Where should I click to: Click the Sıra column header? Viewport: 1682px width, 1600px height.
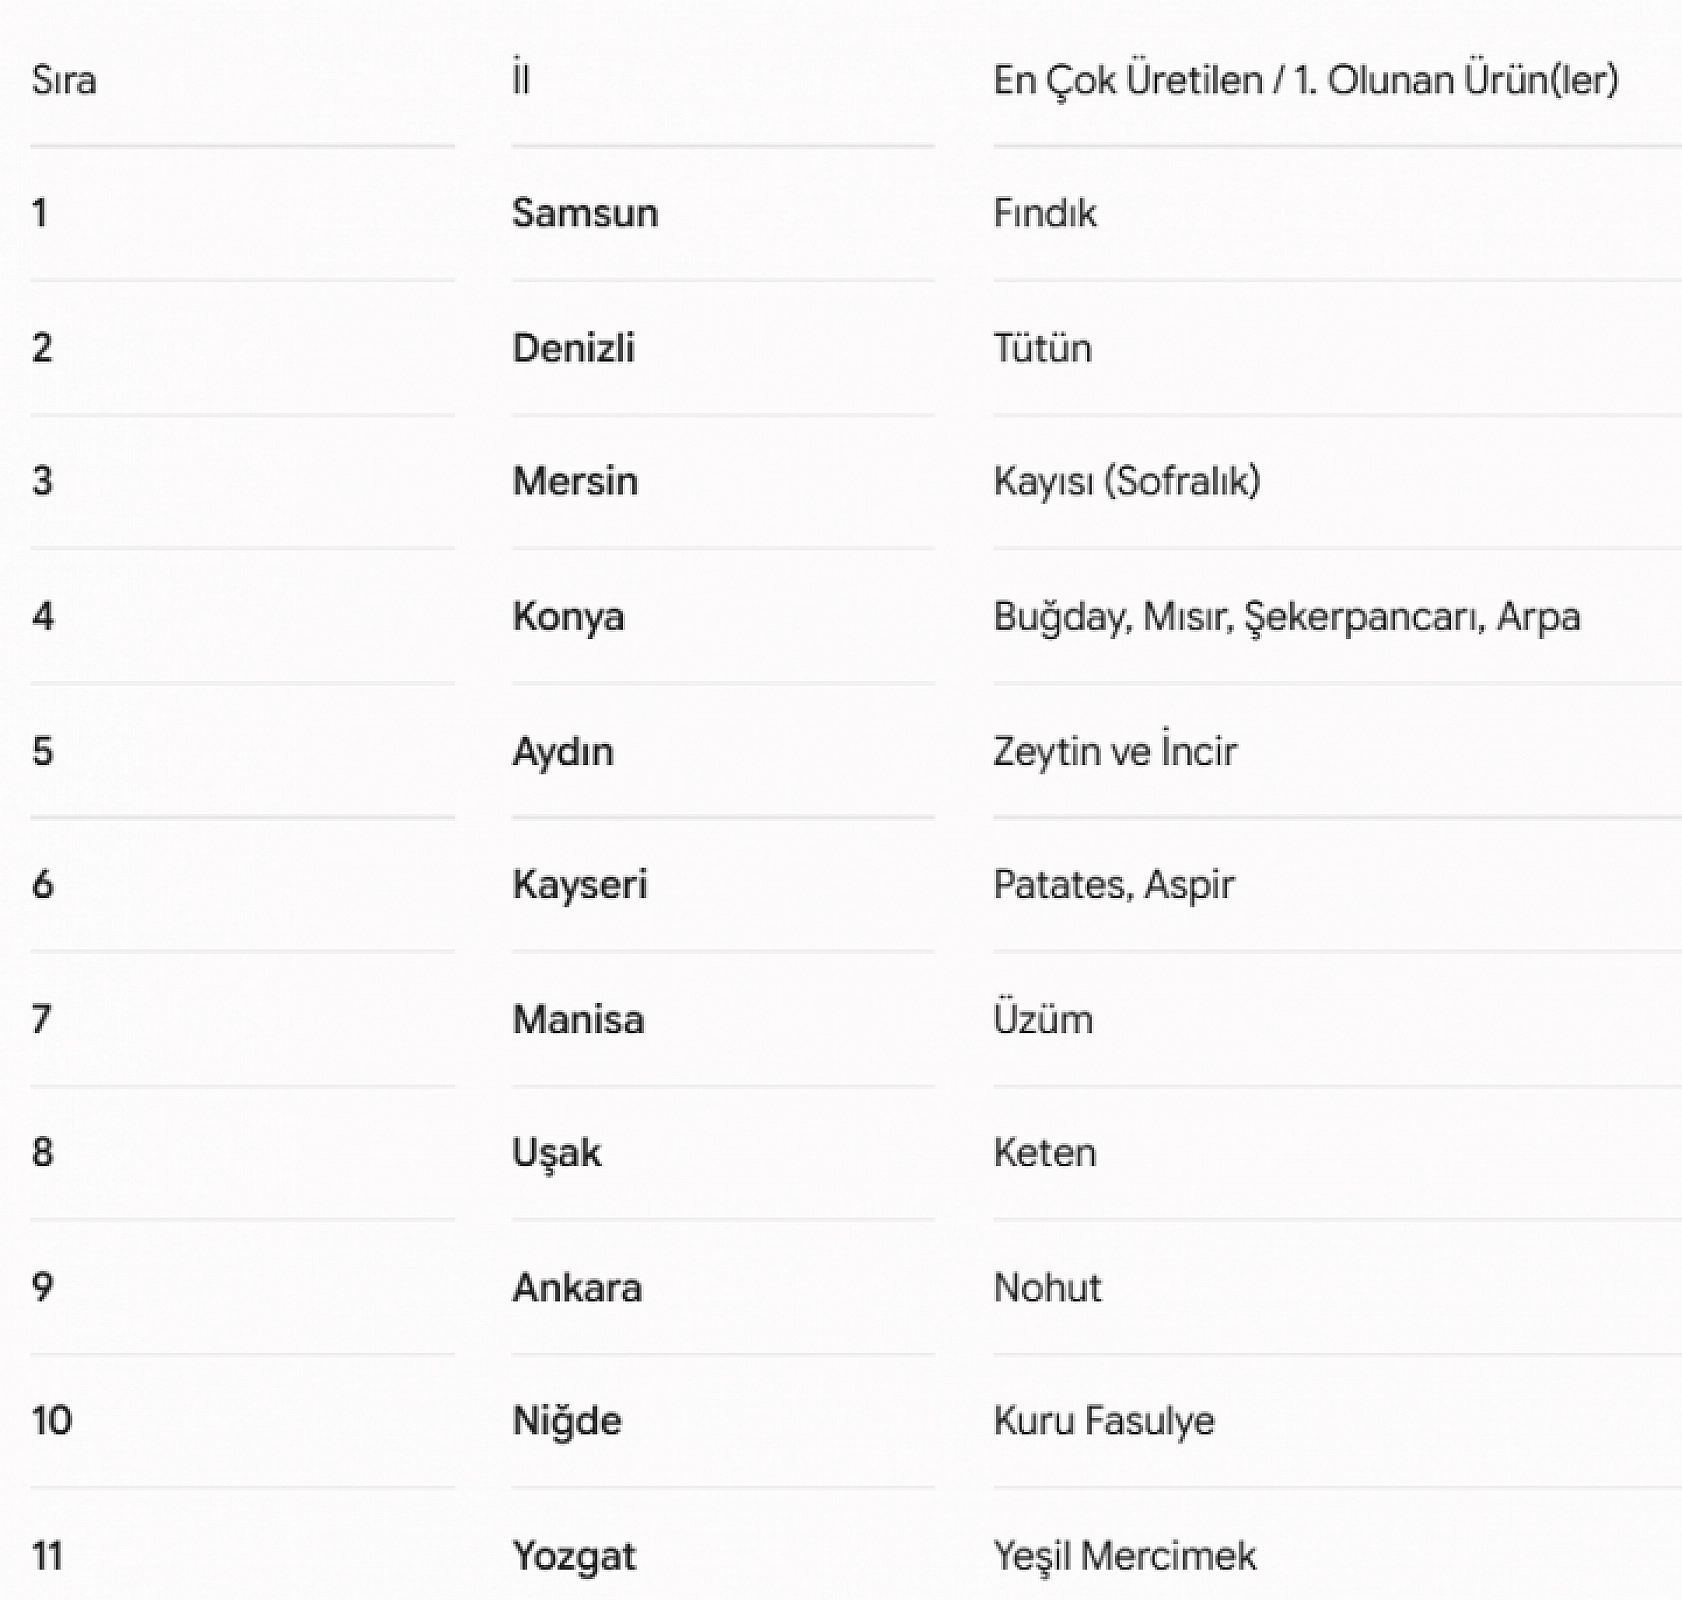64,80
